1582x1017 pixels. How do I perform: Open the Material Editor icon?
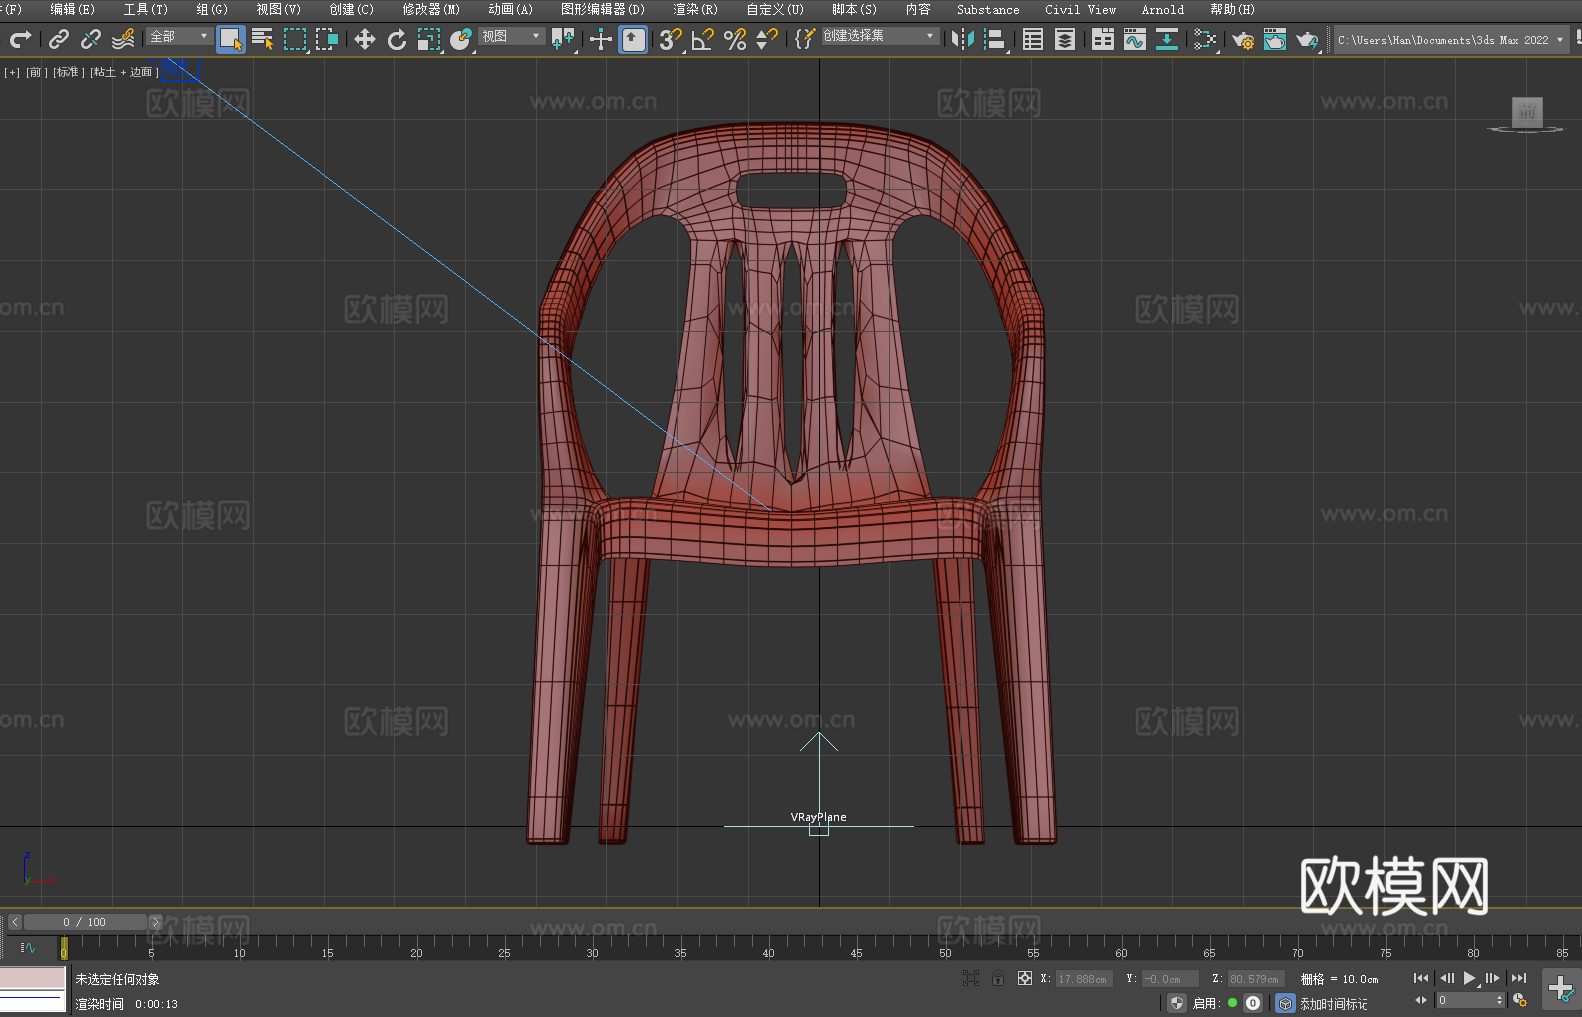coord(1205,39)
